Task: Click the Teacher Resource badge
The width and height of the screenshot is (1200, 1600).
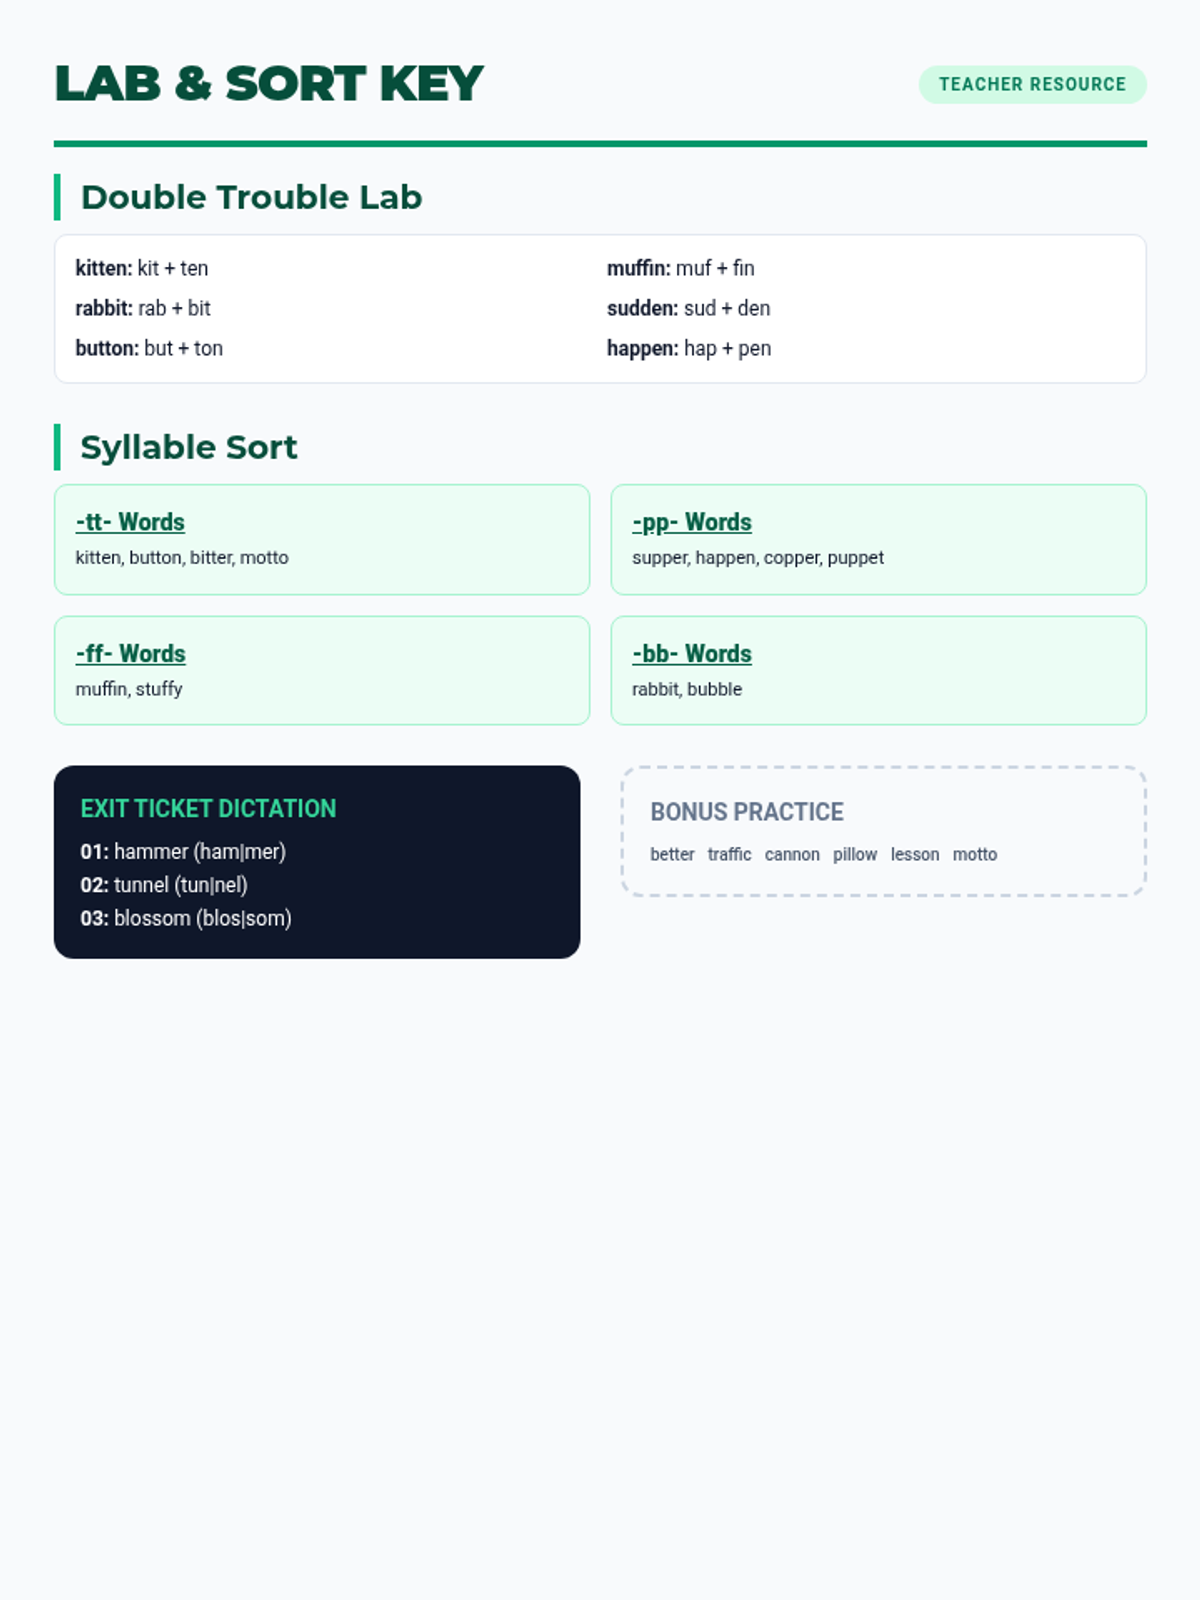Action: coord(1032,85)
